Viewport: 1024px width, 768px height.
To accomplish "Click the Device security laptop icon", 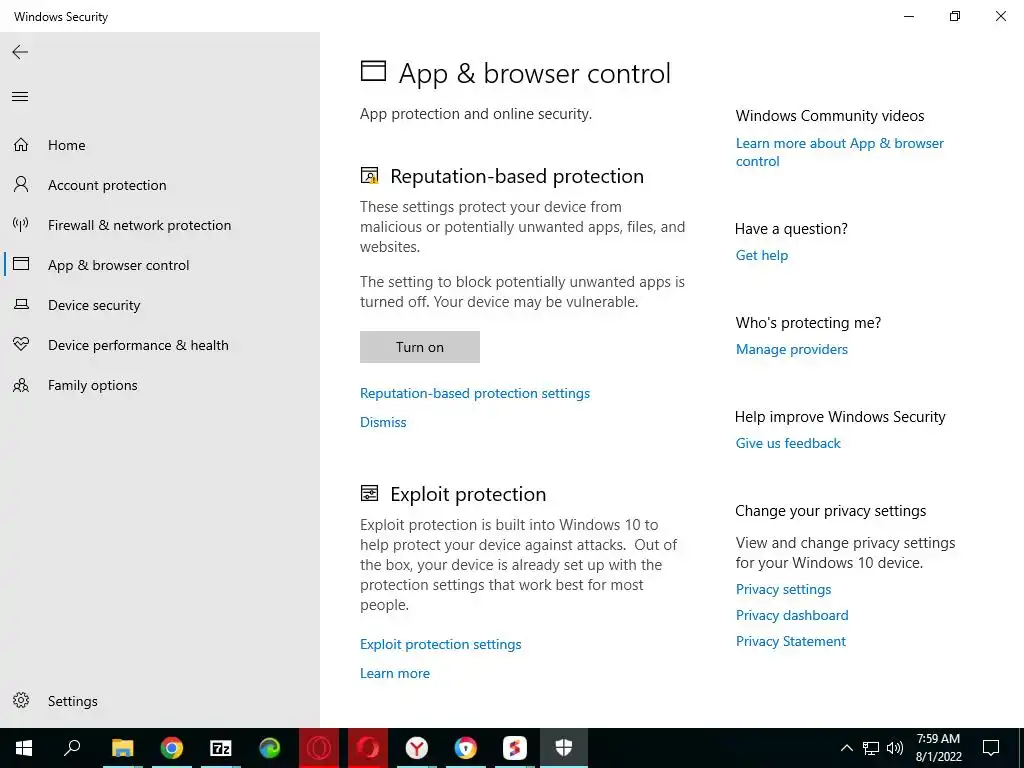I will pyautogui.click(x=21, y=304).
